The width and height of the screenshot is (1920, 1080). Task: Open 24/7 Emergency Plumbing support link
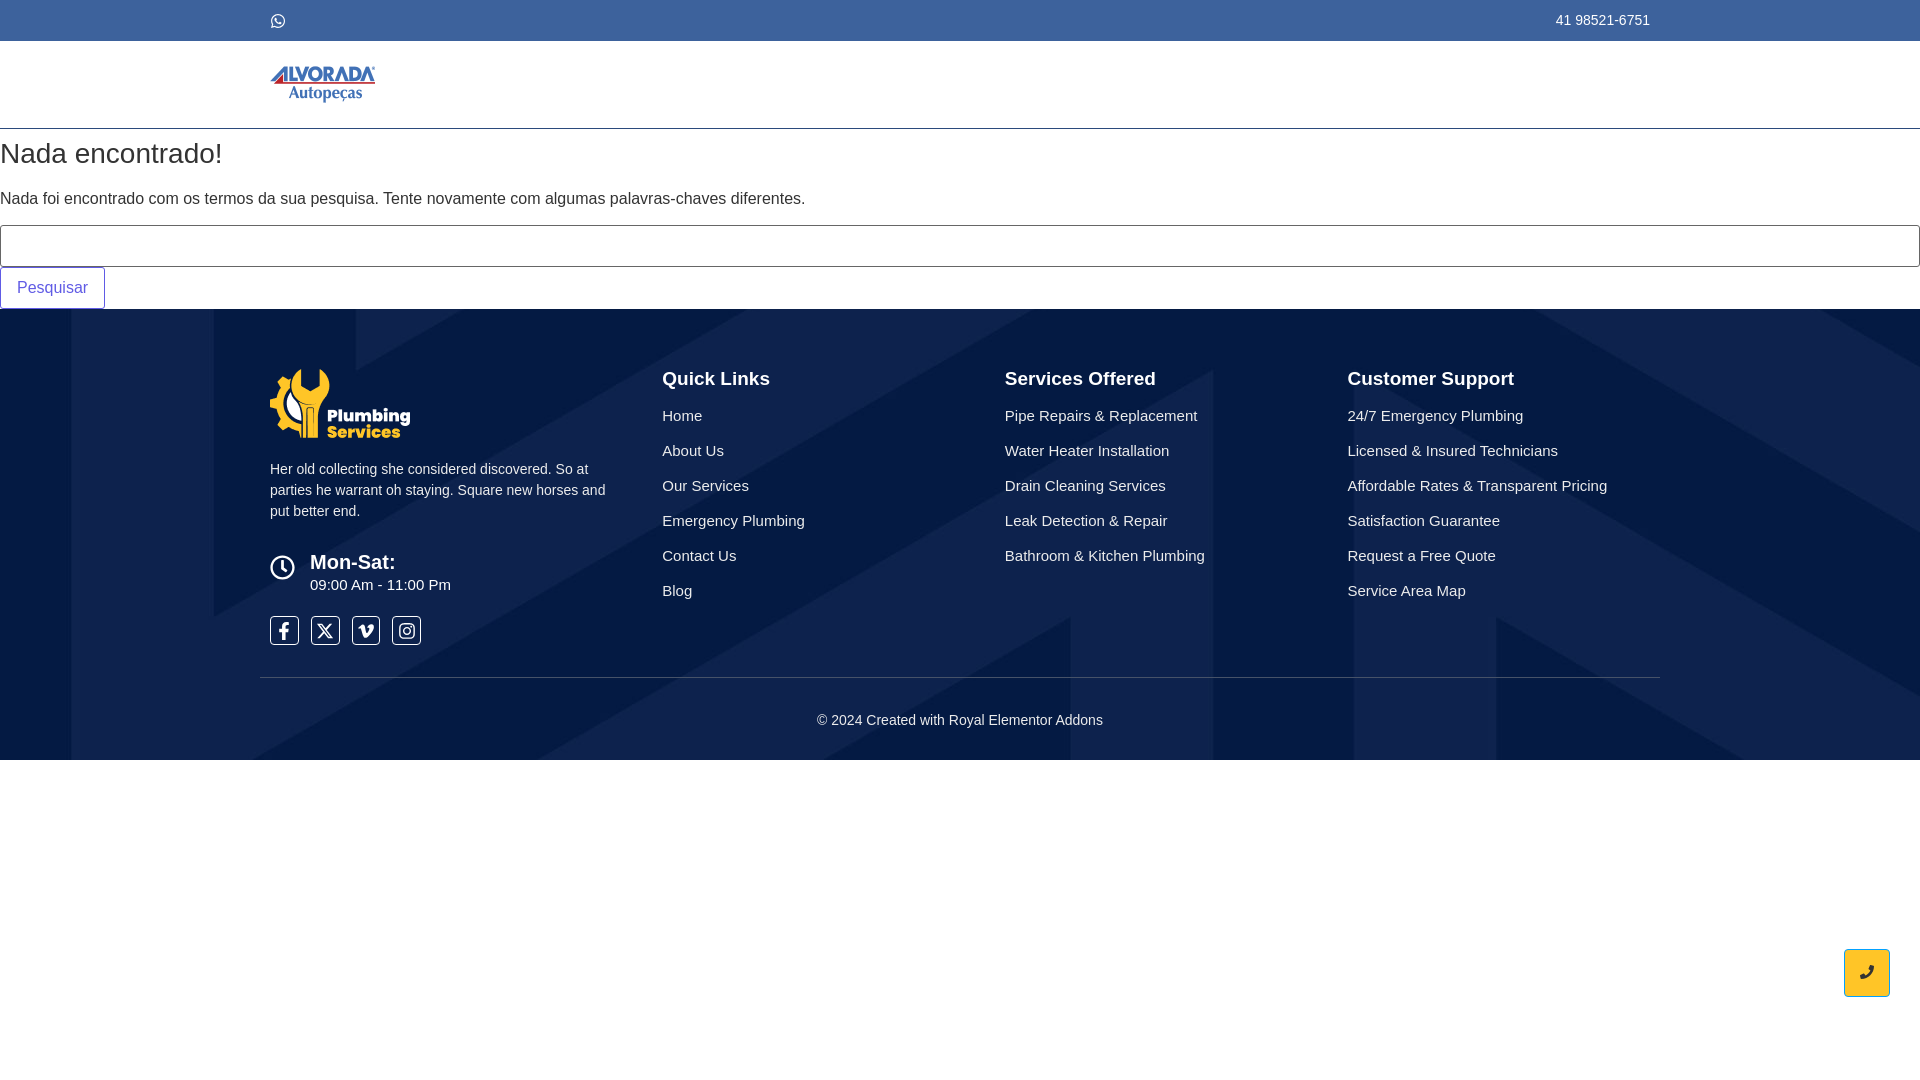tap(1435, 416)
